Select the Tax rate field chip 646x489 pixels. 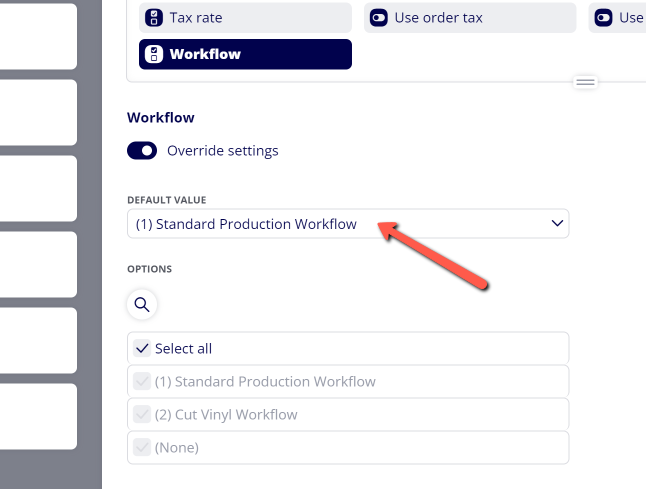point(245,18)
